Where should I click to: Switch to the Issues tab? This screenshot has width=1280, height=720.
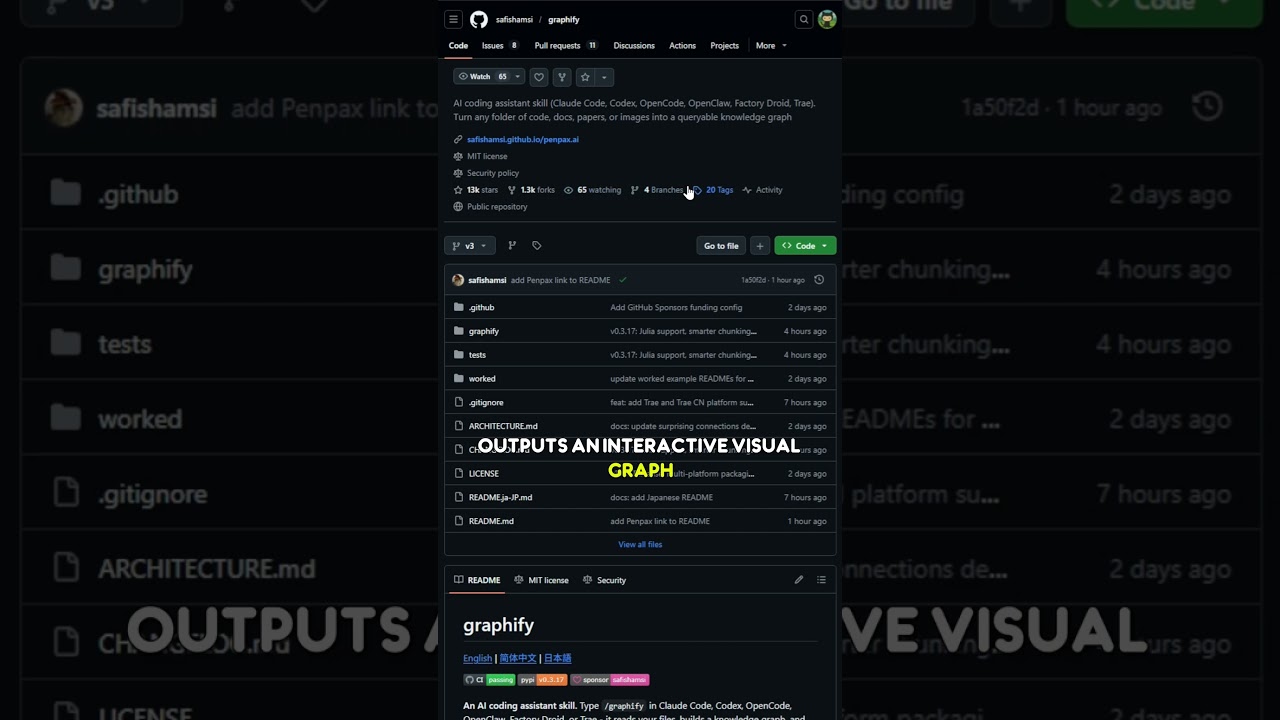500,46
